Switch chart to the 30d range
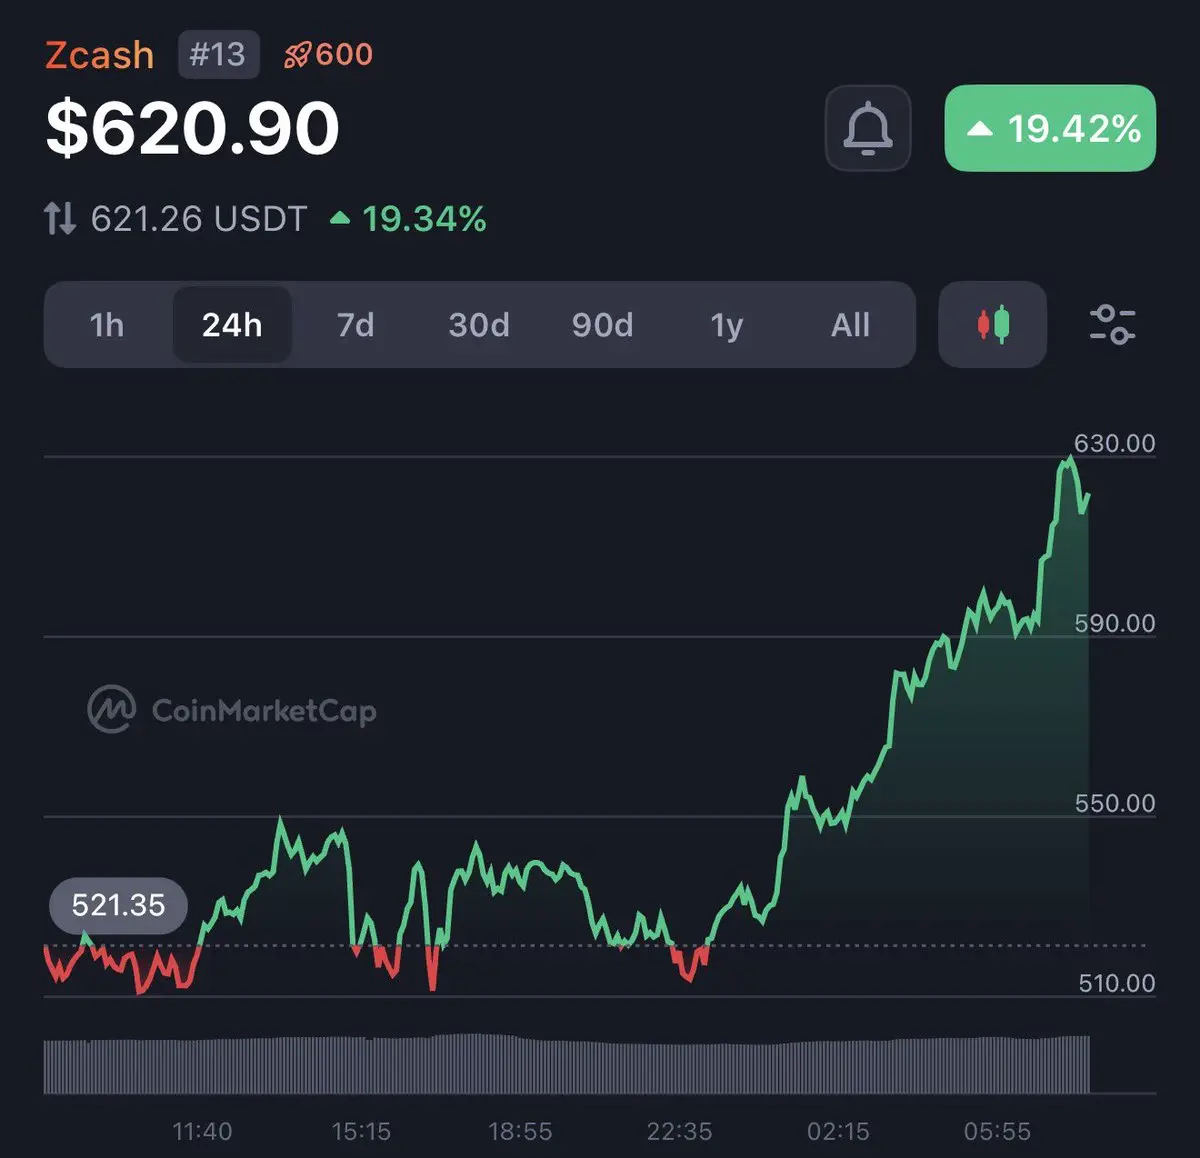1200x1158 pixels. [x=479, y=325]
